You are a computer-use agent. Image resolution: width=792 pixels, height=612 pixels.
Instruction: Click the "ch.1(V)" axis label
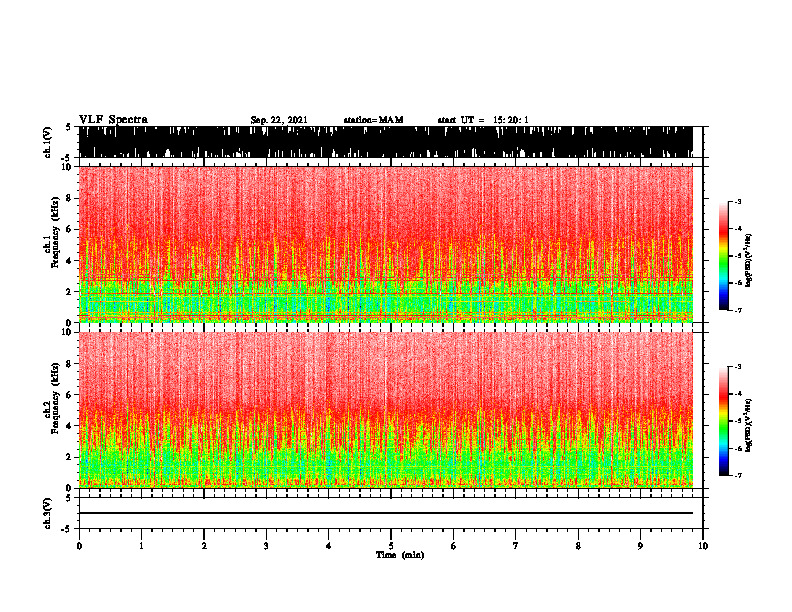(x=47, y=142)
